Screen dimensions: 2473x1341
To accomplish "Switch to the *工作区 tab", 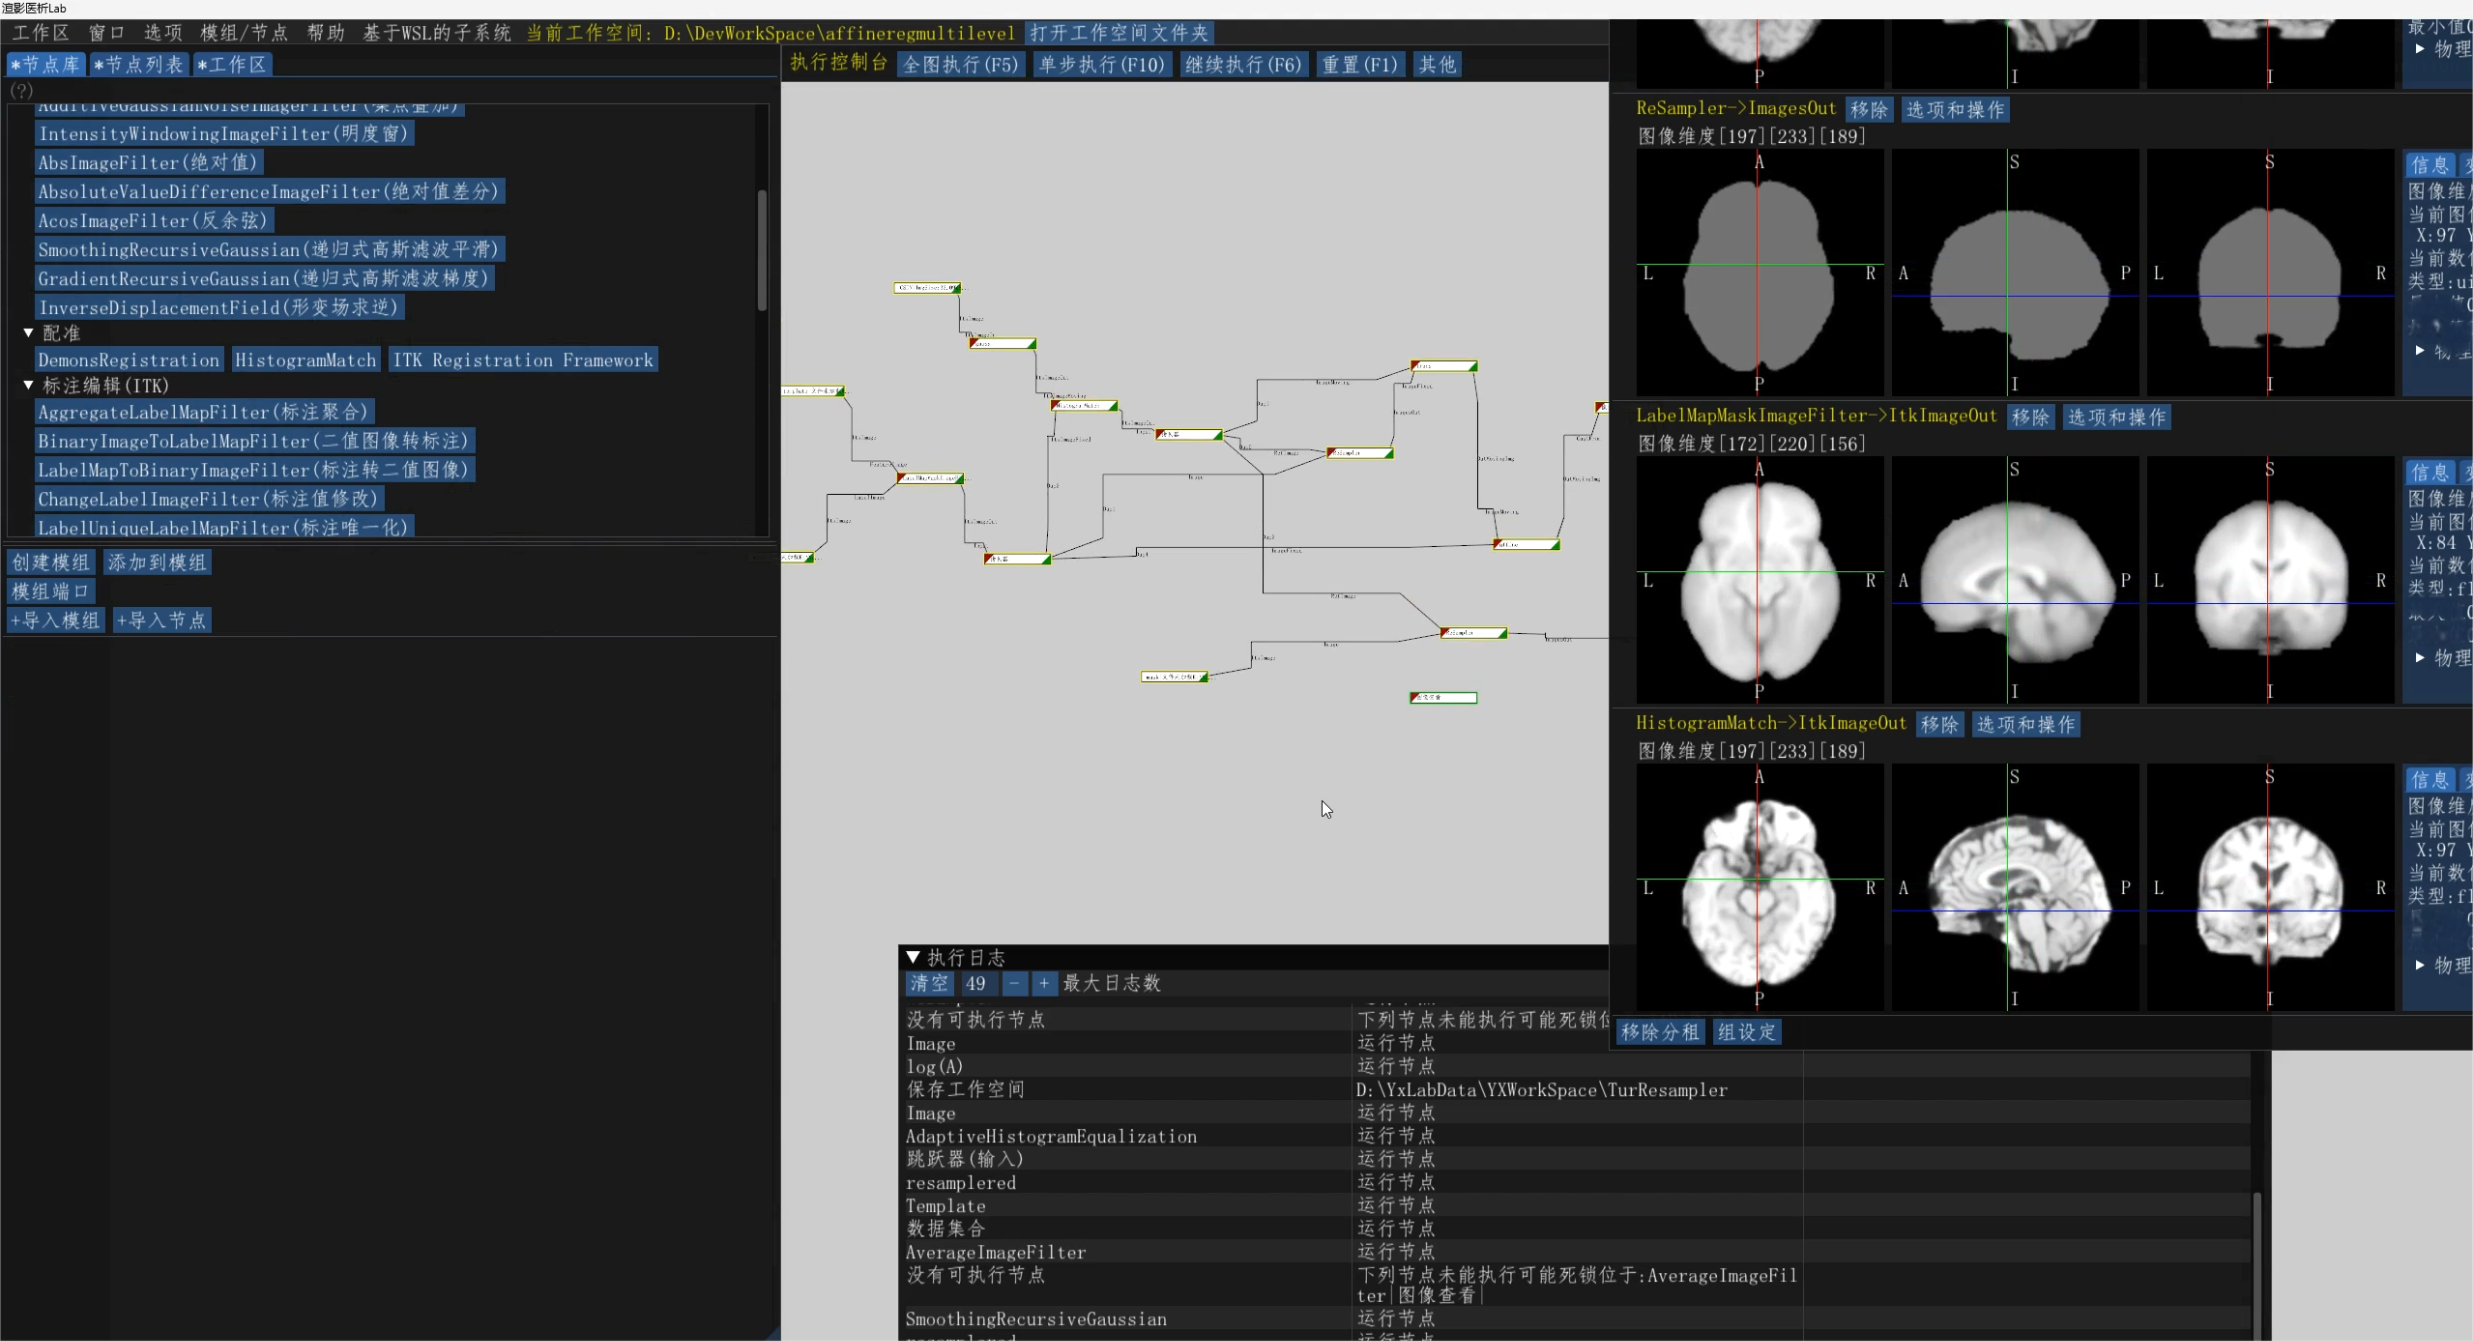I will pyautogui.click(x=232, y=65).
